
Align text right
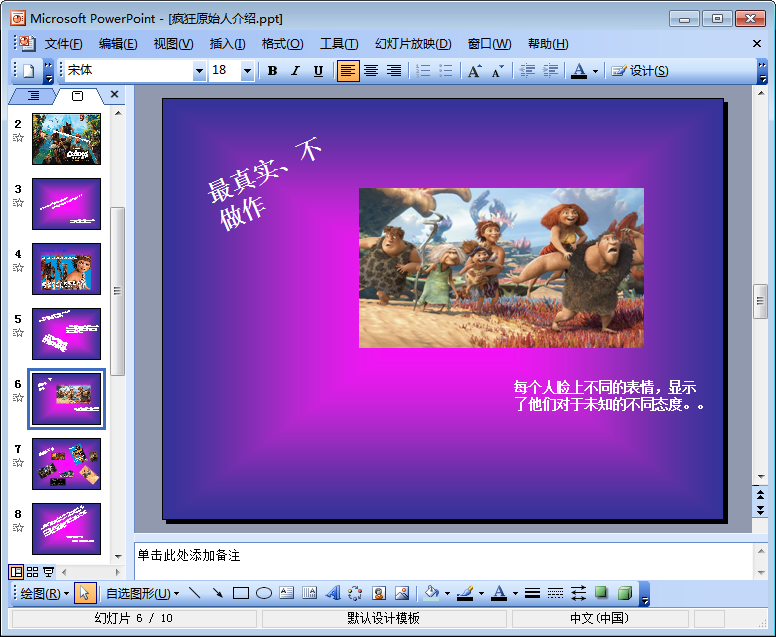pos(394,71)
